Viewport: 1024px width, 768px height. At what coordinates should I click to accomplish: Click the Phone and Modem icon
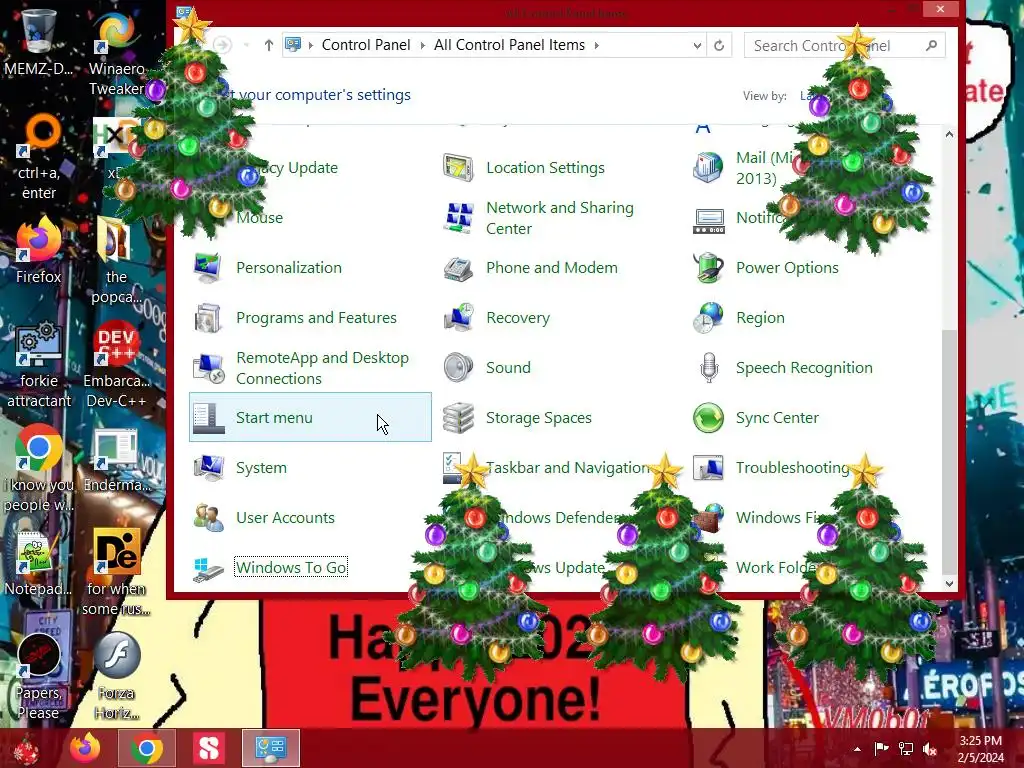click(x=458, y=268)
